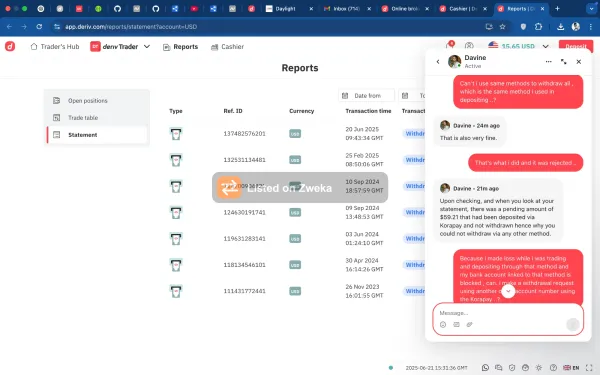Open a new browser tab
The width and height of the screenshot is (600, 375).
click(x=557, y=8)
